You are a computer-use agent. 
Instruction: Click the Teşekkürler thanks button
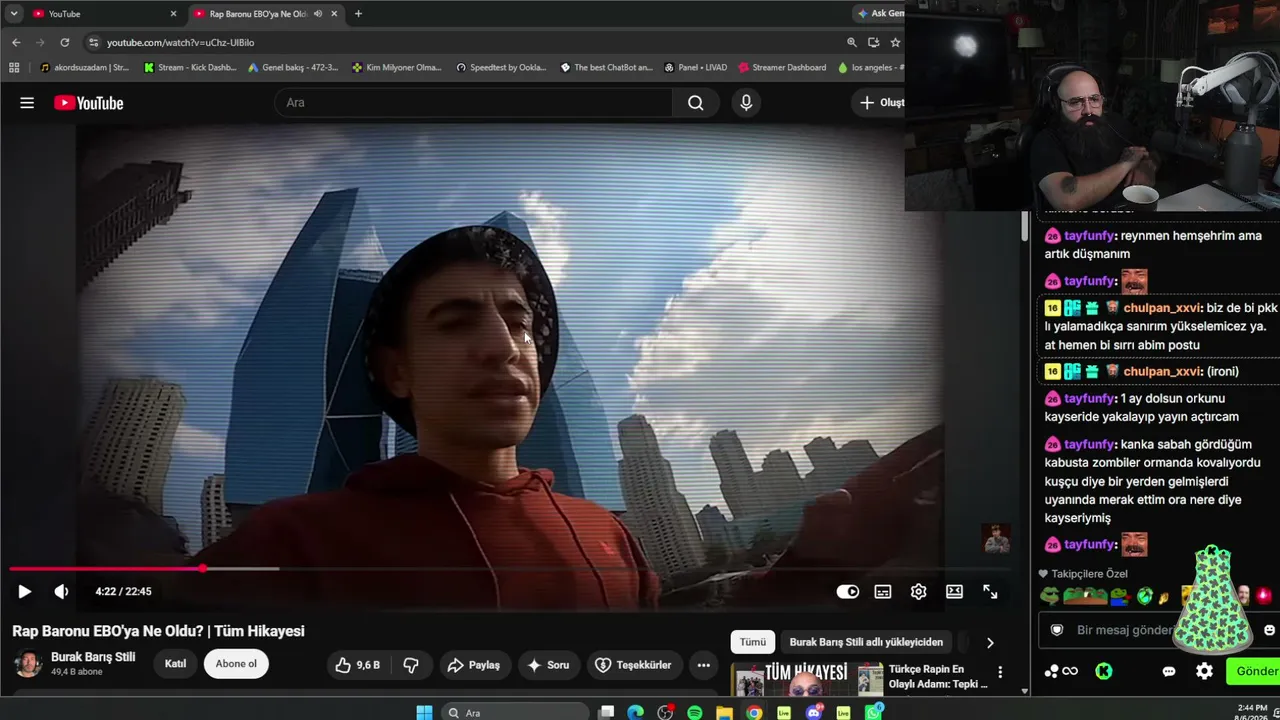pos(633,665)
